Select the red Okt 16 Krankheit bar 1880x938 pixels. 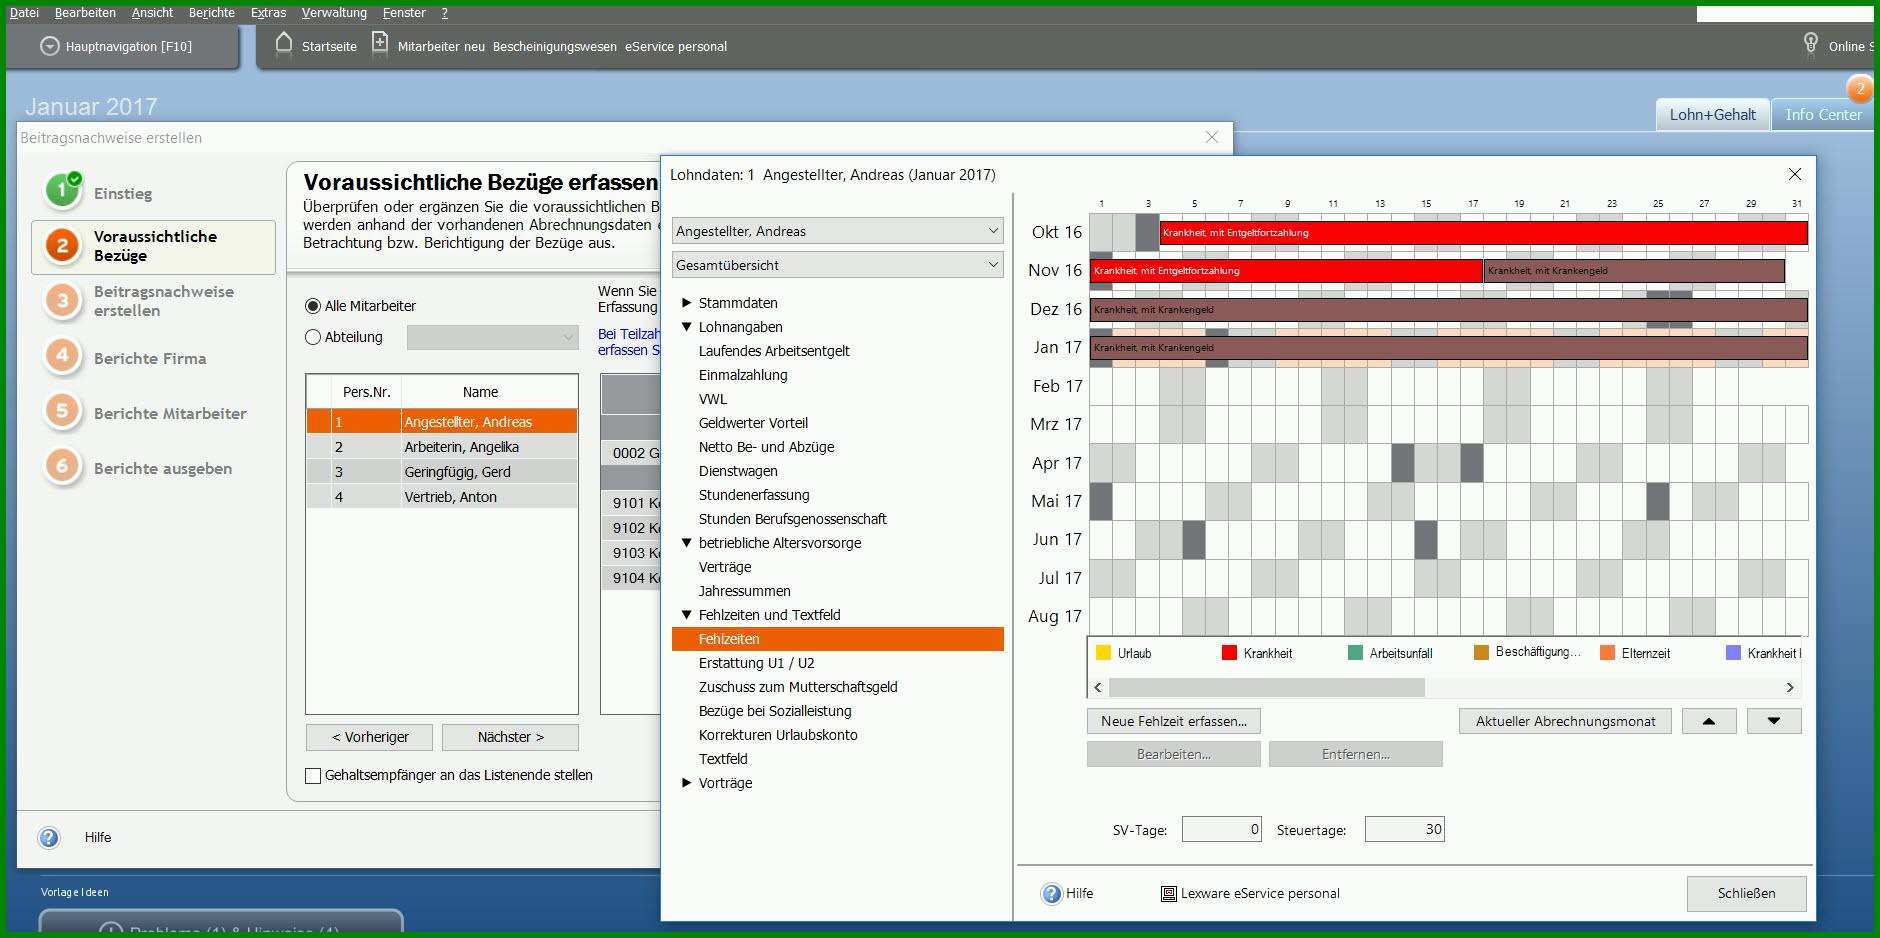click(x=1483, y=232)
